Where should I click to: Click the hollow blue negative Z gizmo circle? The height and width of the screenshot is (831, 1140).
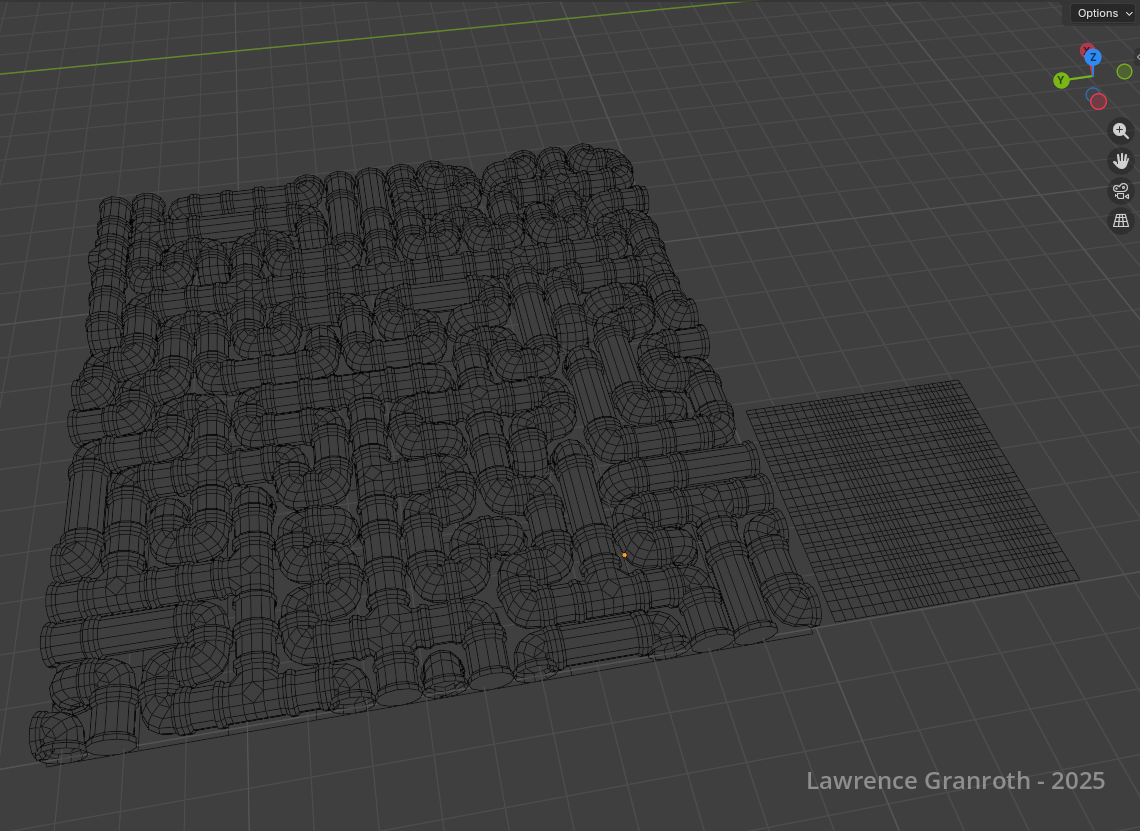(1092, 94)
